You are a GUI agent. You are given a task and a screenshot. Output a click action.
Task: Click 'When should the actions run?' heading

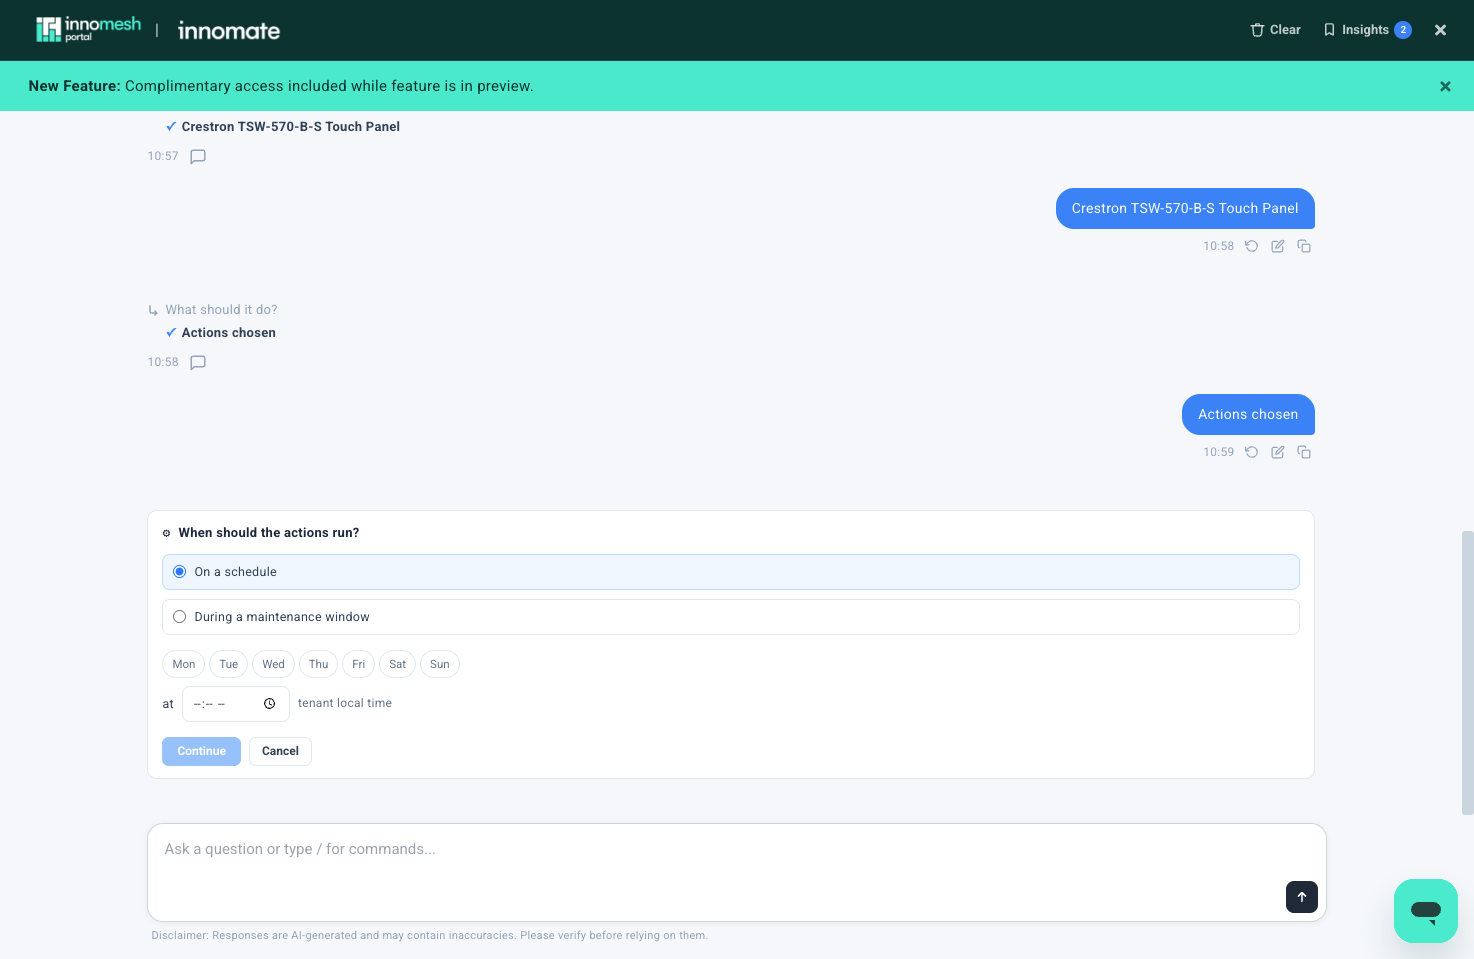coord(269,533)
